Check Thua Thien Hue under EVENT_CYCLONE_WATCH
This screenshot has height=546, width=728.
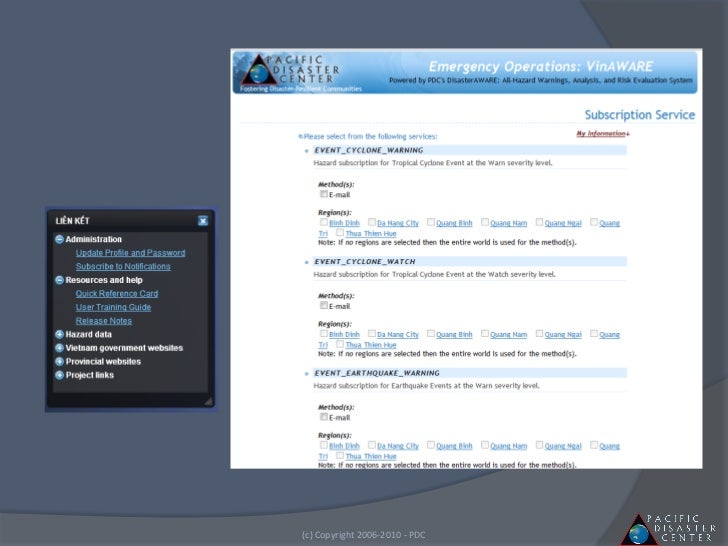click(340, 344)
